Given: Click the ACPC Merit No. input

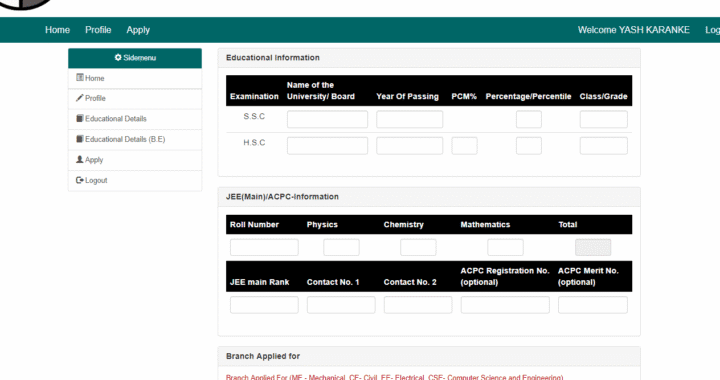Looking at the screenshot, I should tap(593, 305).
